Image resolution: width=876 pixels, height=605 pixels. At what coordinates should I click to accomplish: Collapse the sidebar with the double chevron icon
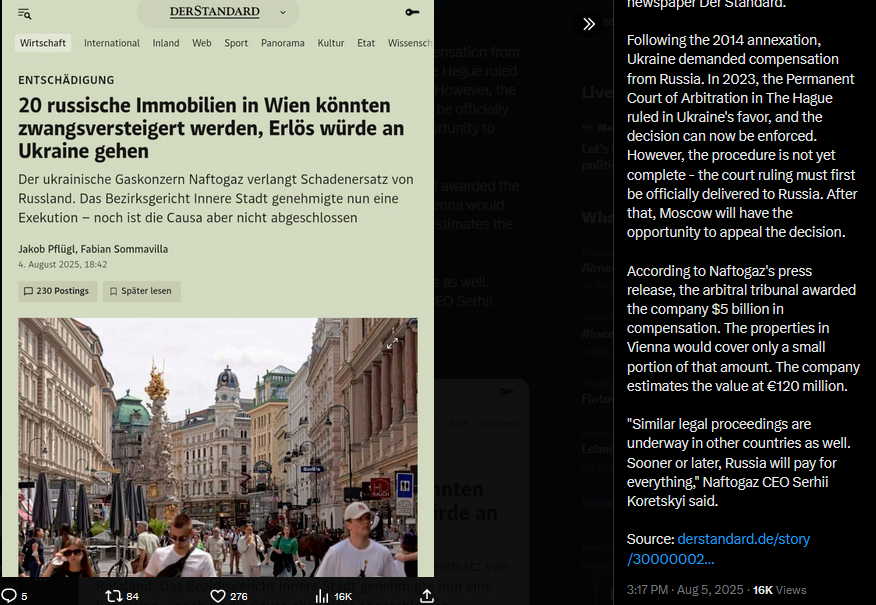[589, 24]
